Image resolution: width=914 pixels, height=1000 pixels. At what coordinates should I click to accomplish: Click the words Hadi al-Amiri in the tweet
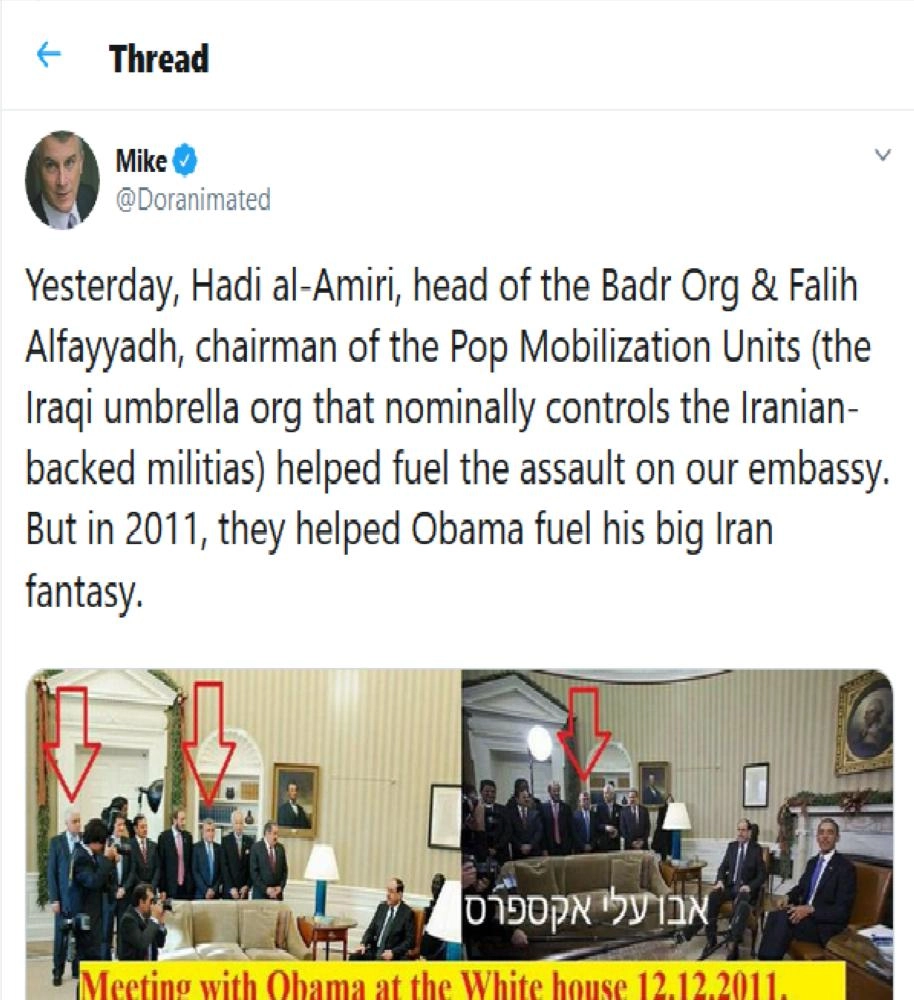coord(292,286)
